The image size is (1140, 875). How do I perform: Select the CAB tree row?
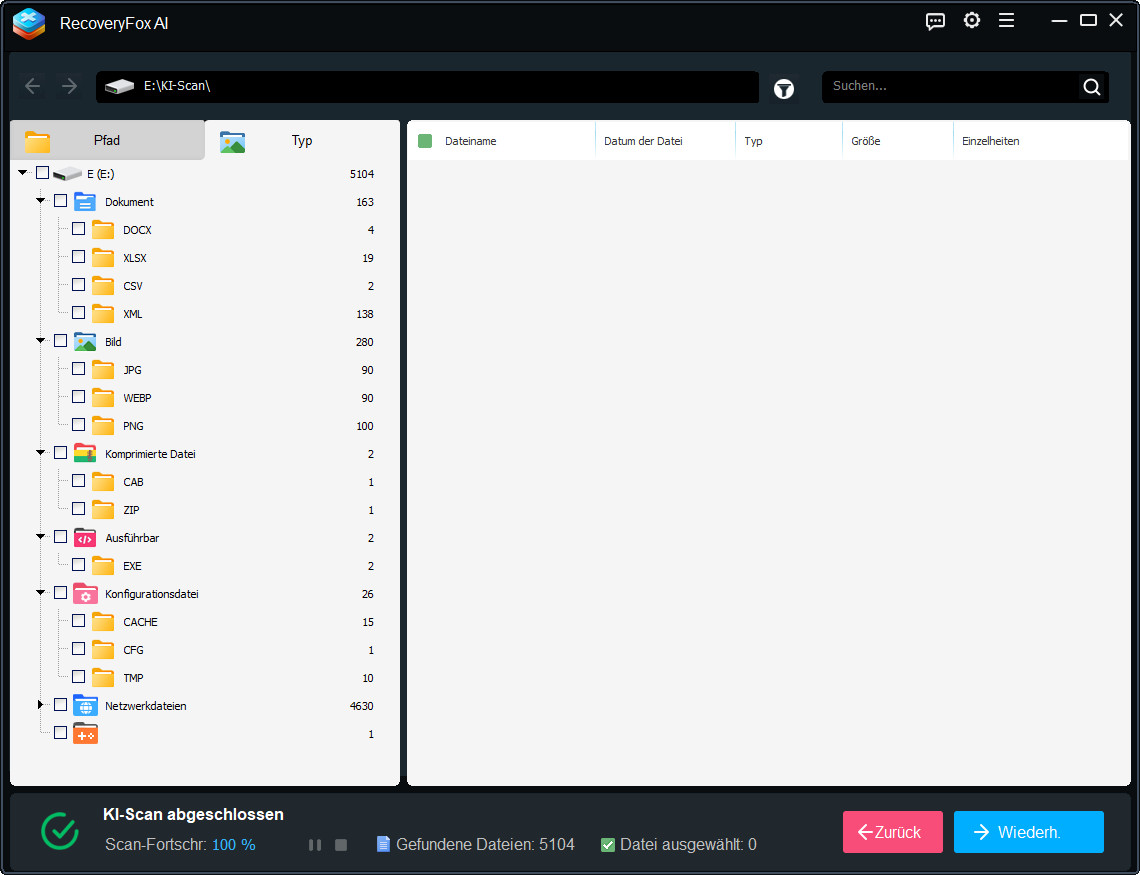click(x=205, y=482)
